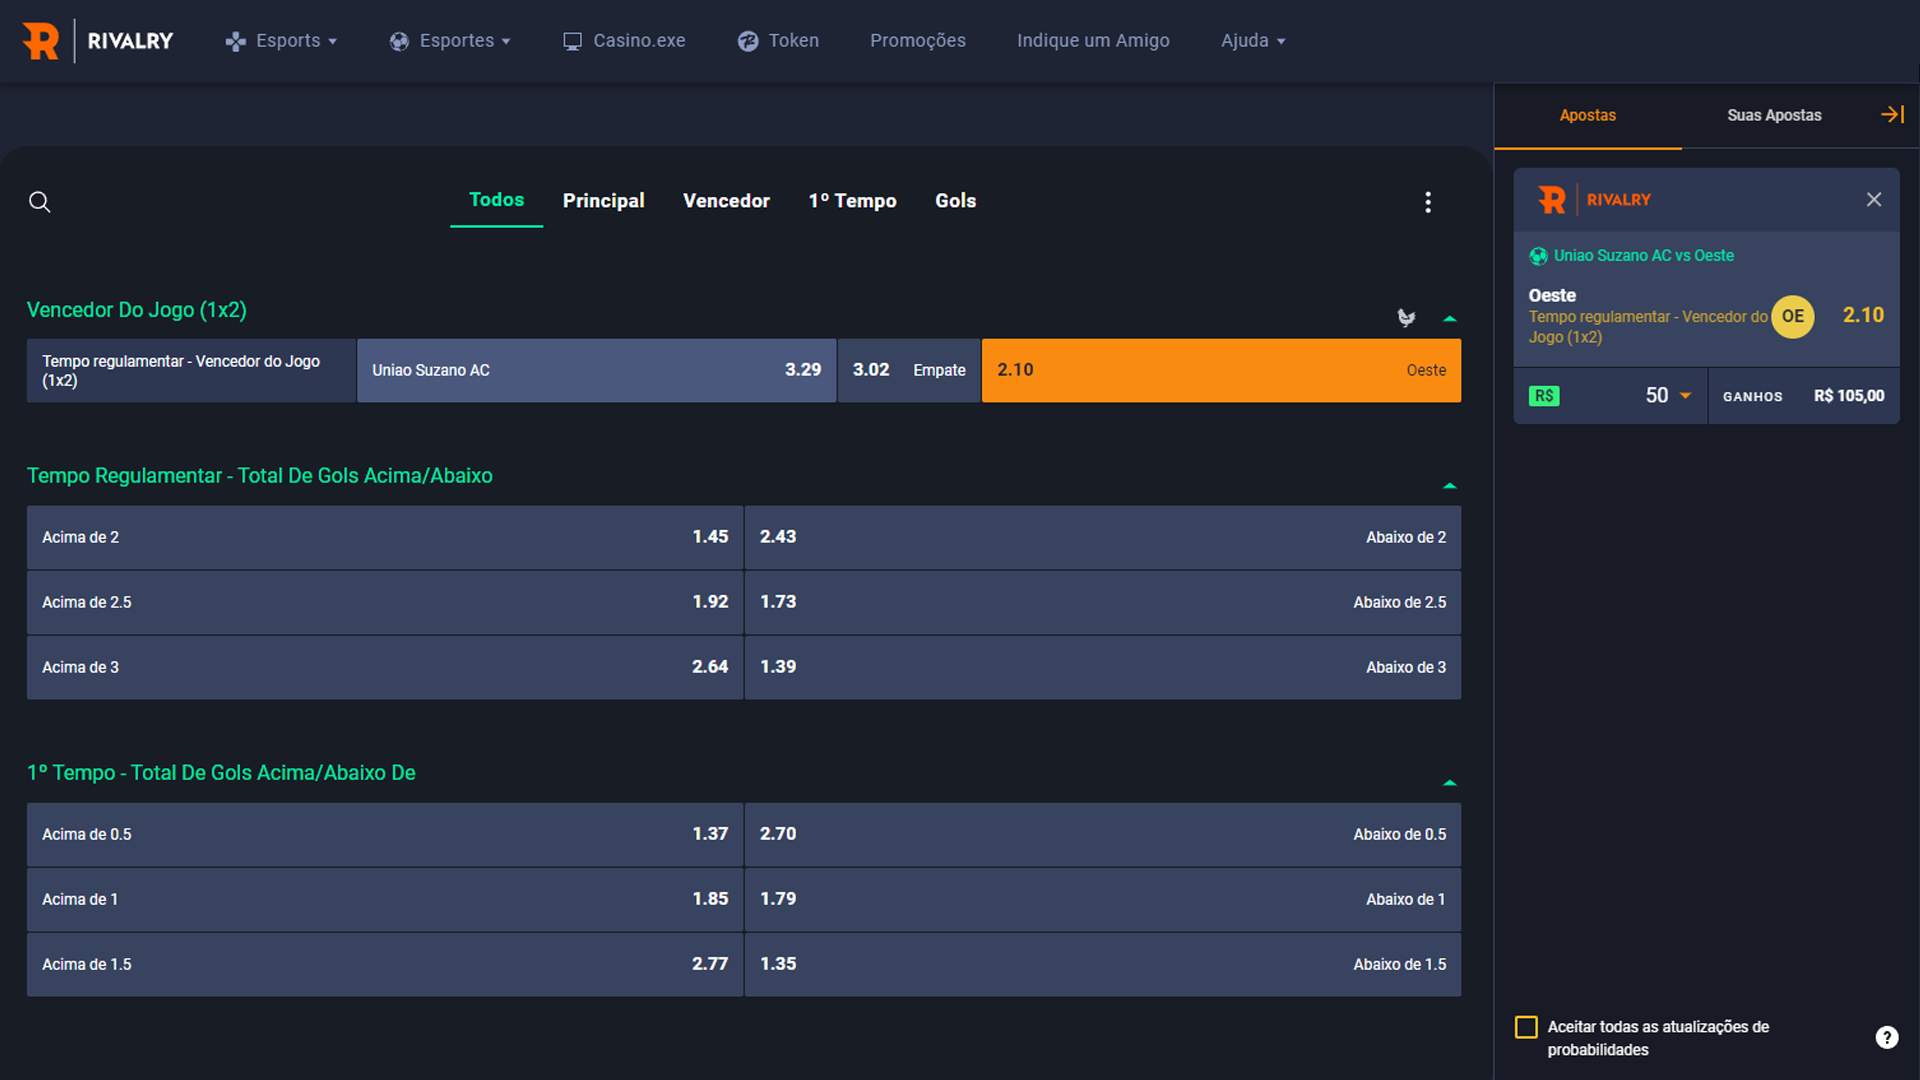1920x1080 pixels.
Task: Select Abaixo de 0.5 at 2.70
Action: point(1103,834)
